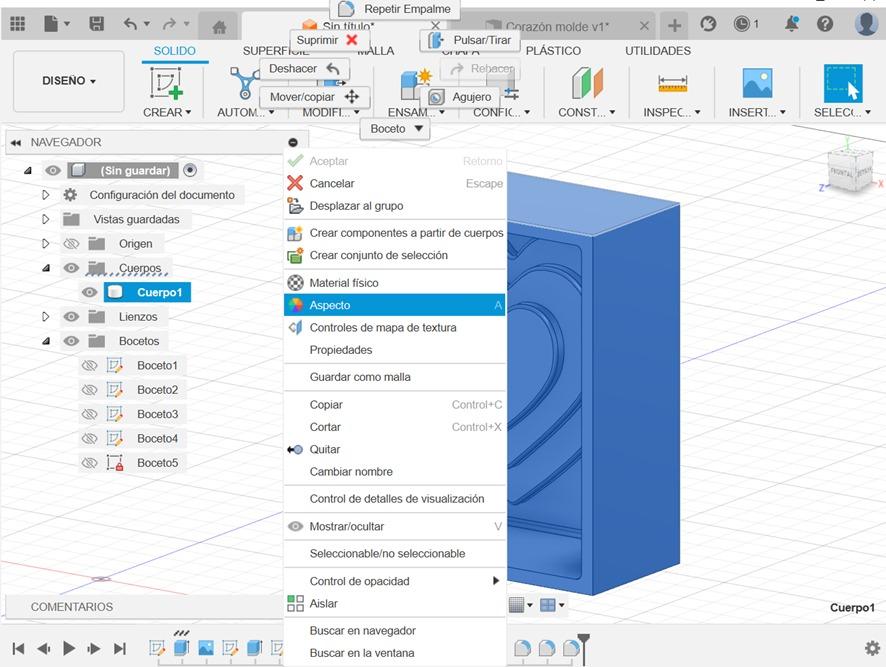
Task: Collapse the Cuerpos folder
Action: [46, 268]
